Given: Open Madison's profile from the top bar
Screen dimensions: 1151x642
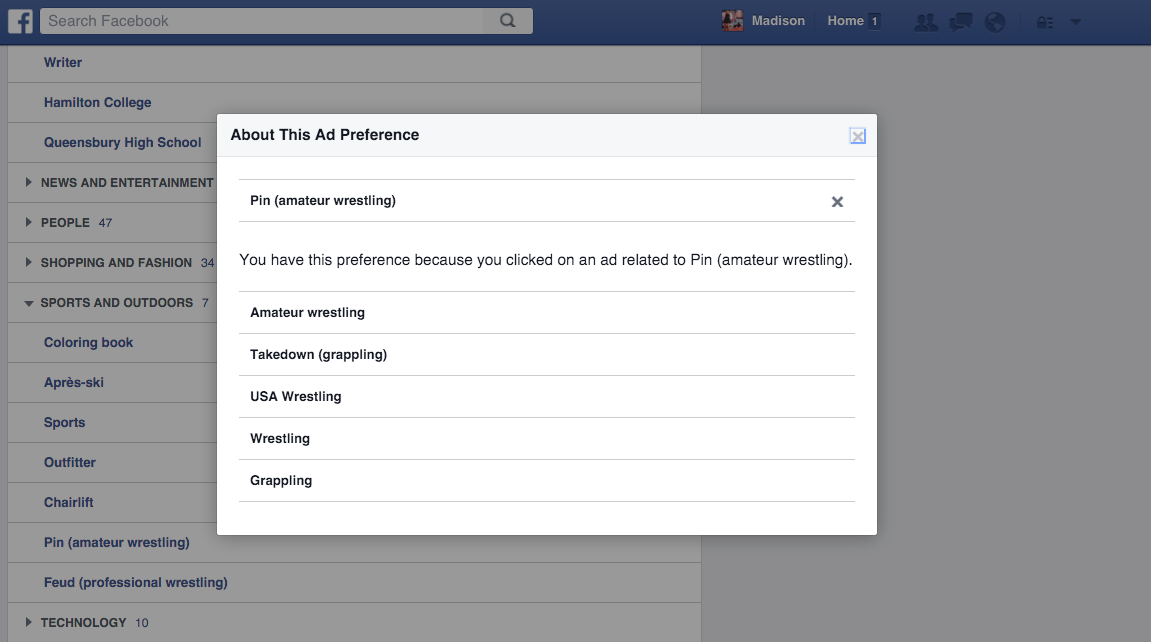Looking at the screenshot, I should 778,21.
